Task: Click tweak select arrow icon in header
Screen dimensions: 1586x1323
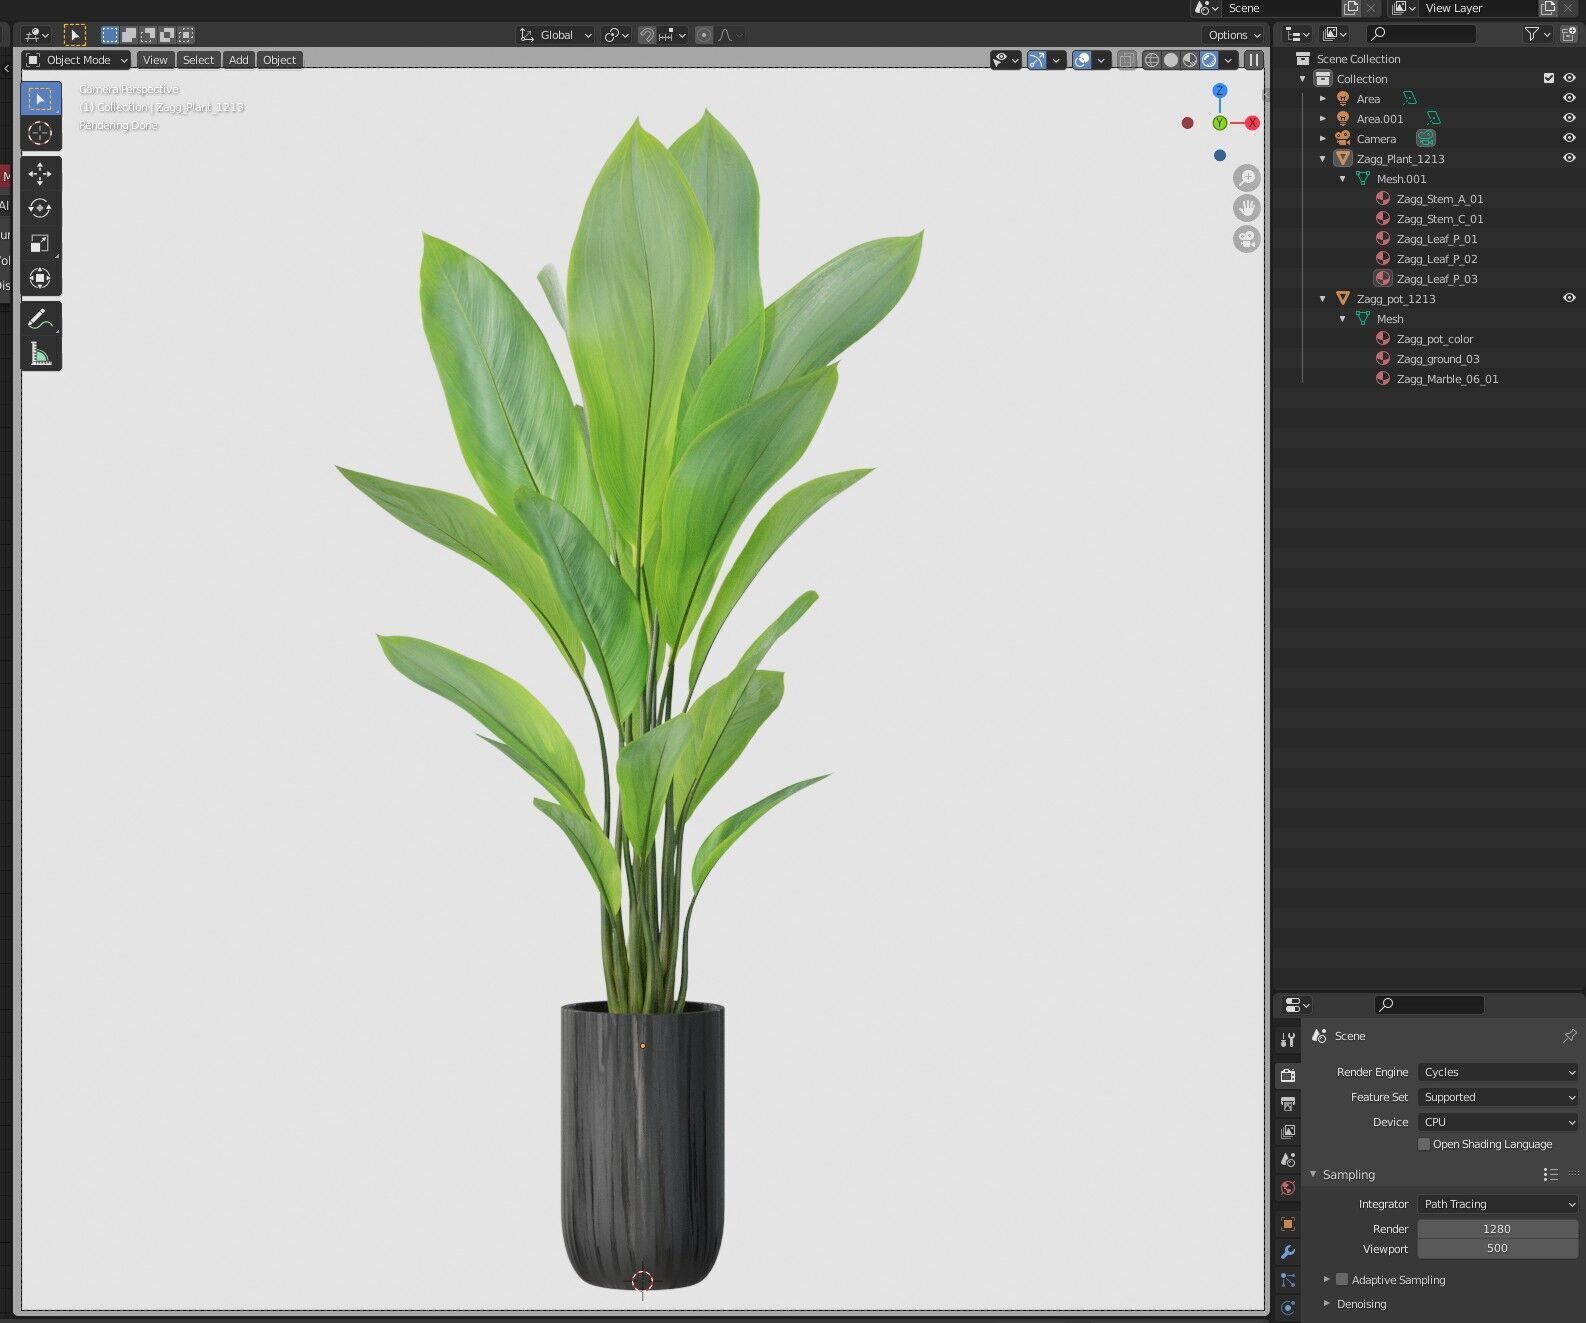Action: coord(75,35)
